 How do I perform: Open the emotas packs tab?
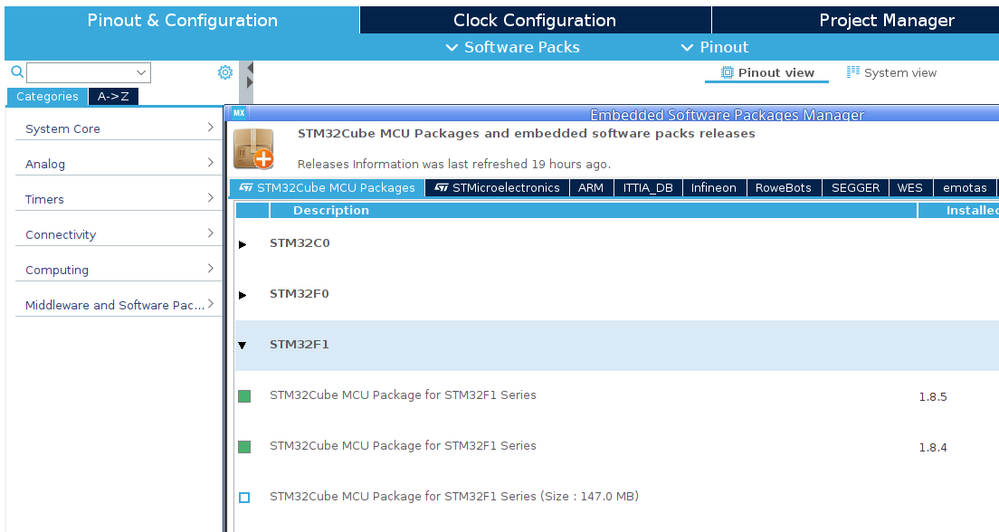click(x=965, y=188)
